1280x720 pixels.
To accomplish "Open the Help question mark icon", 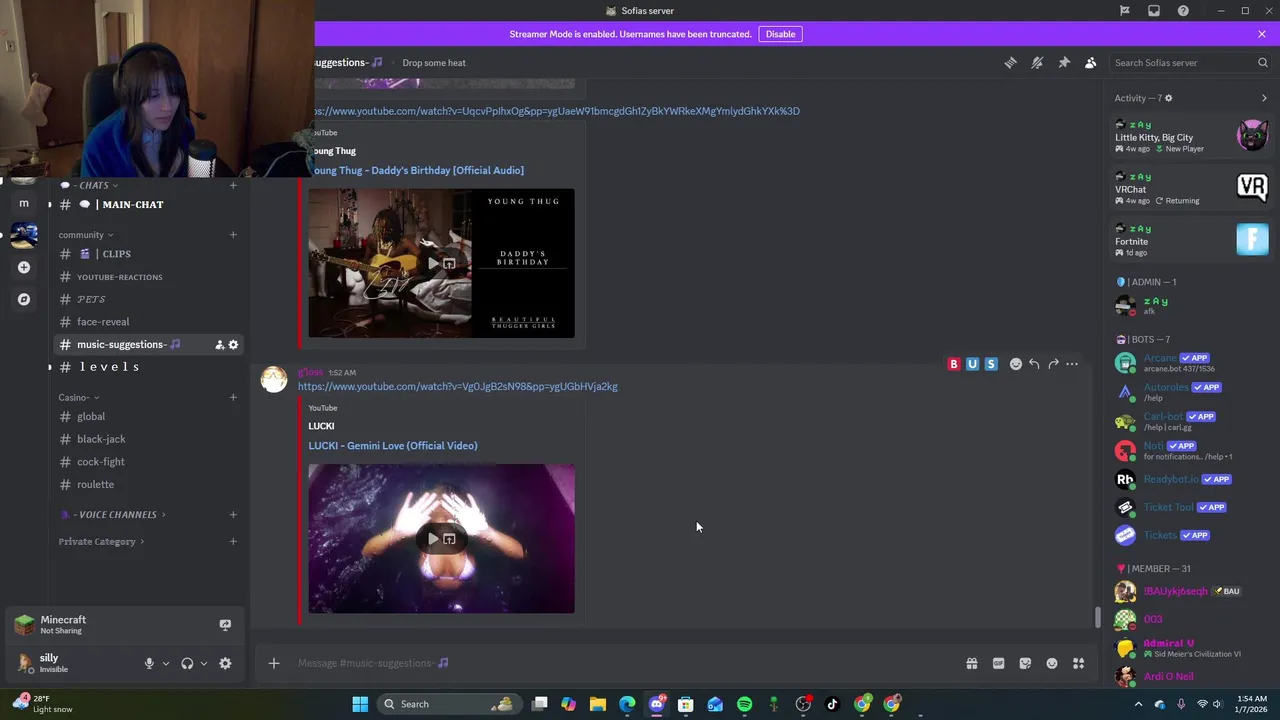I will 1183,11.
